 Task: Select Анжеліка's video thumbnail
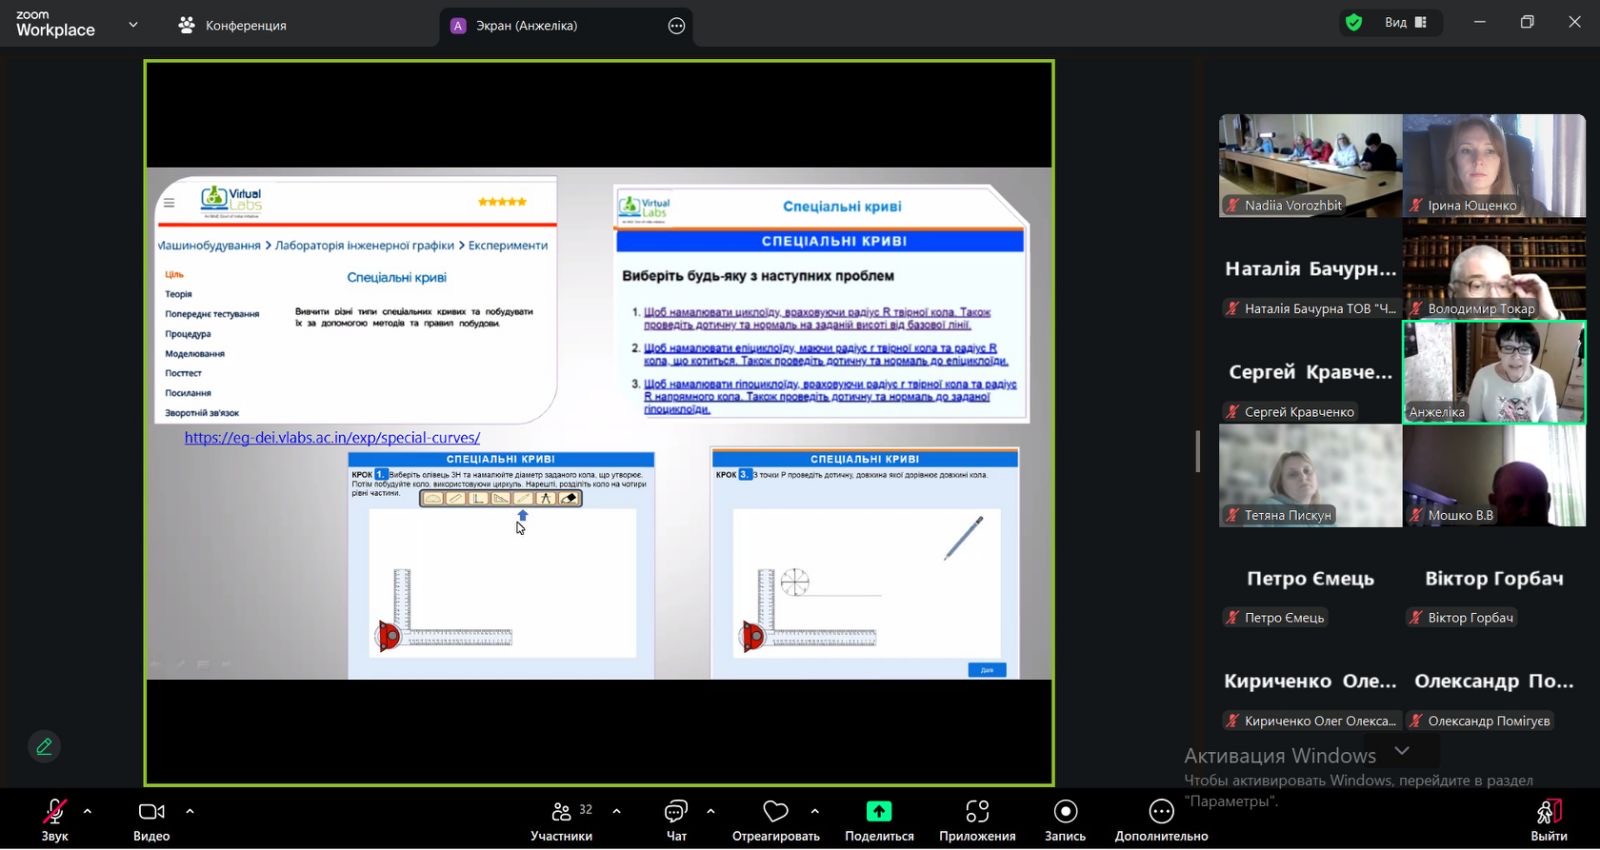1494,371
